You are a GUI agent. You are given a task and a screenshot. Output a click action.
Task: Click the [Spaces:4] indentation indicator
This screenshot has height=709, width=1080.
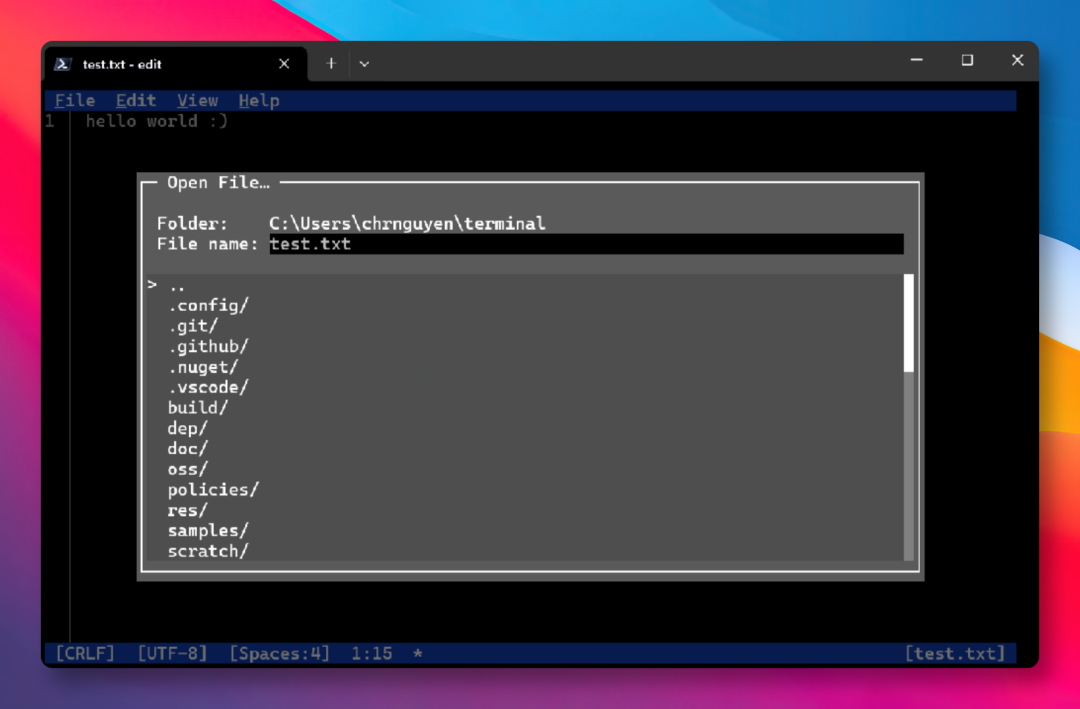(279, 653)
